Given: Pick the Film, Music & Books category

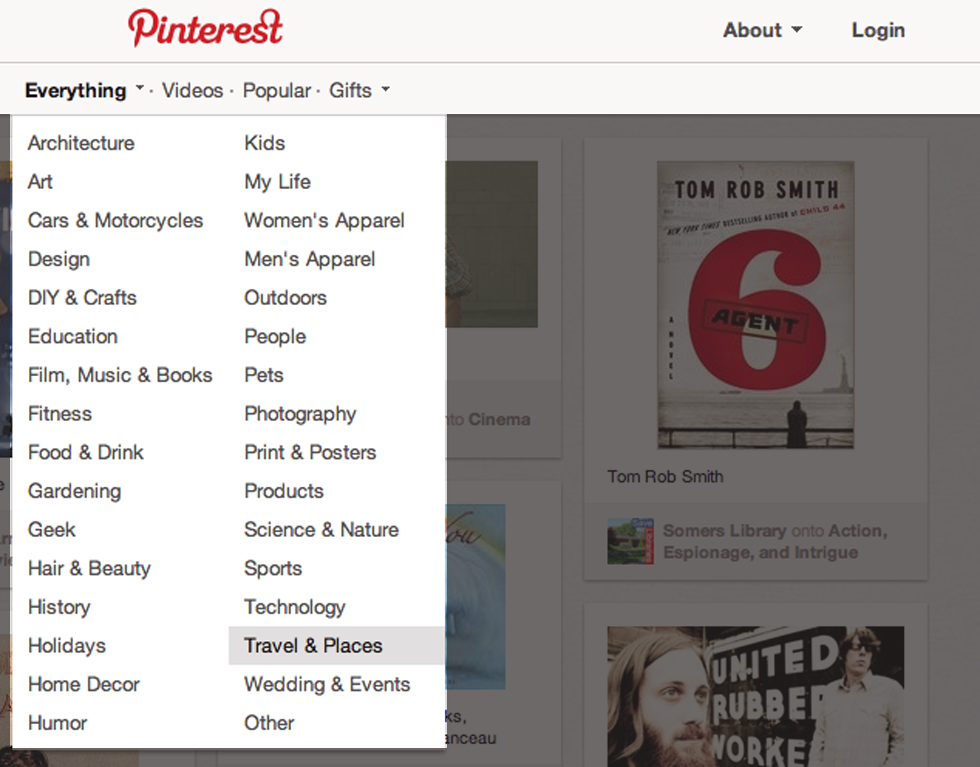Looking at the screenshot, I should pyautogui.click(x=120, y=375).
